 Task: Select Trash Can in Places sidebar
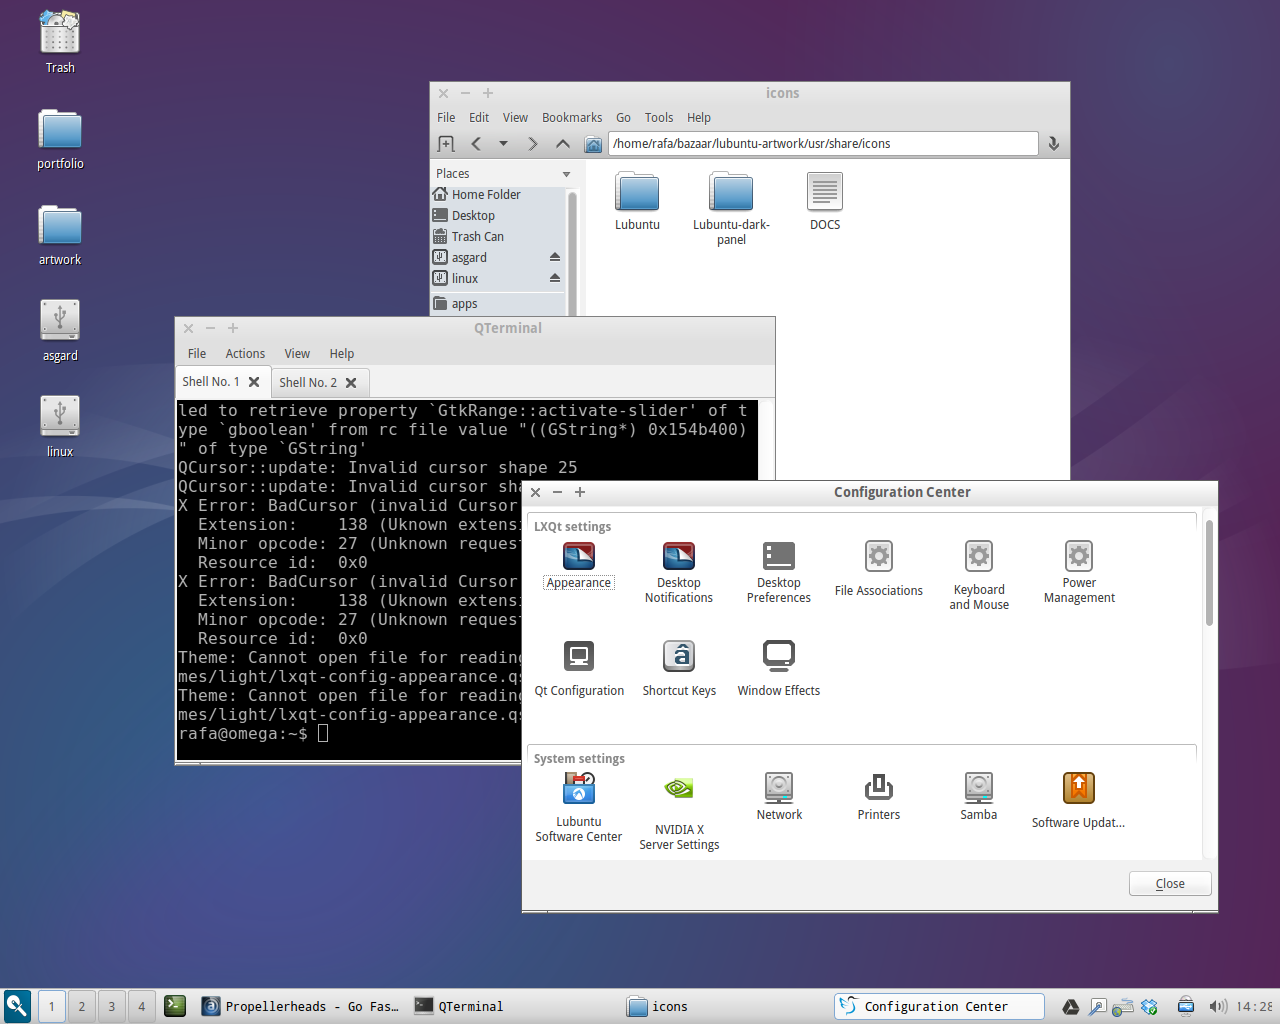477,237
